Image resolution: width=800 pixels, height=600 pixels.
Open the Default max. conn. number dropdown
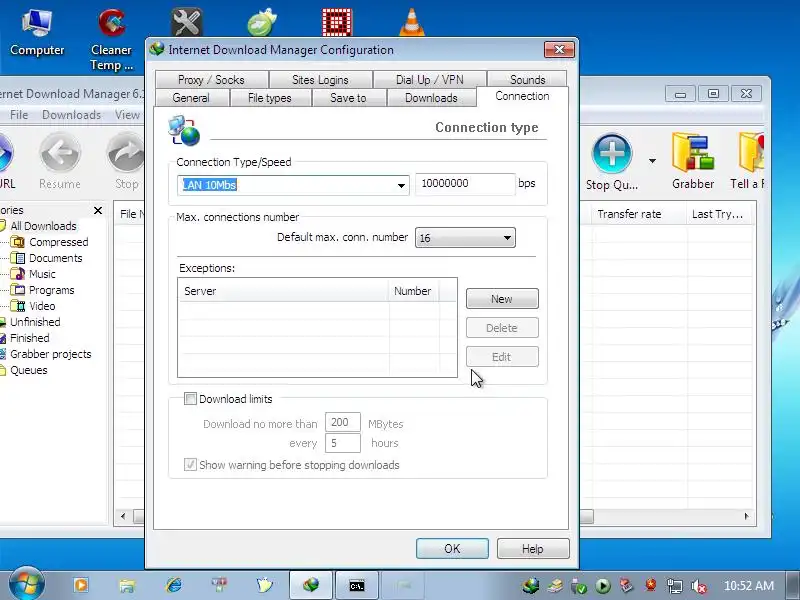point(465,238)
